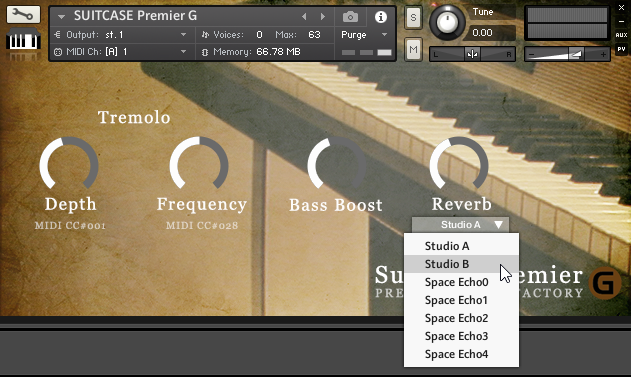Toggle Solo for this instrument
The height and width of the screenshot is (377, 631).
413,18
